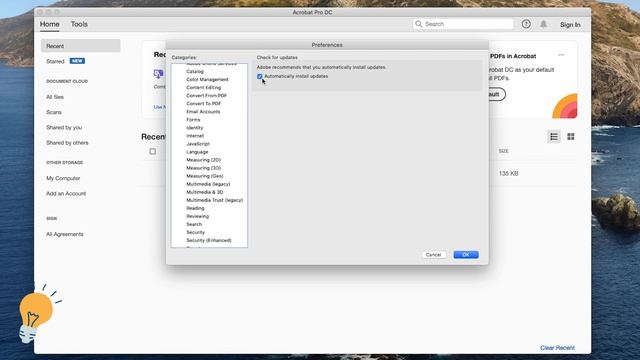Select Security (Enhanced) category

tap(209, 240)
